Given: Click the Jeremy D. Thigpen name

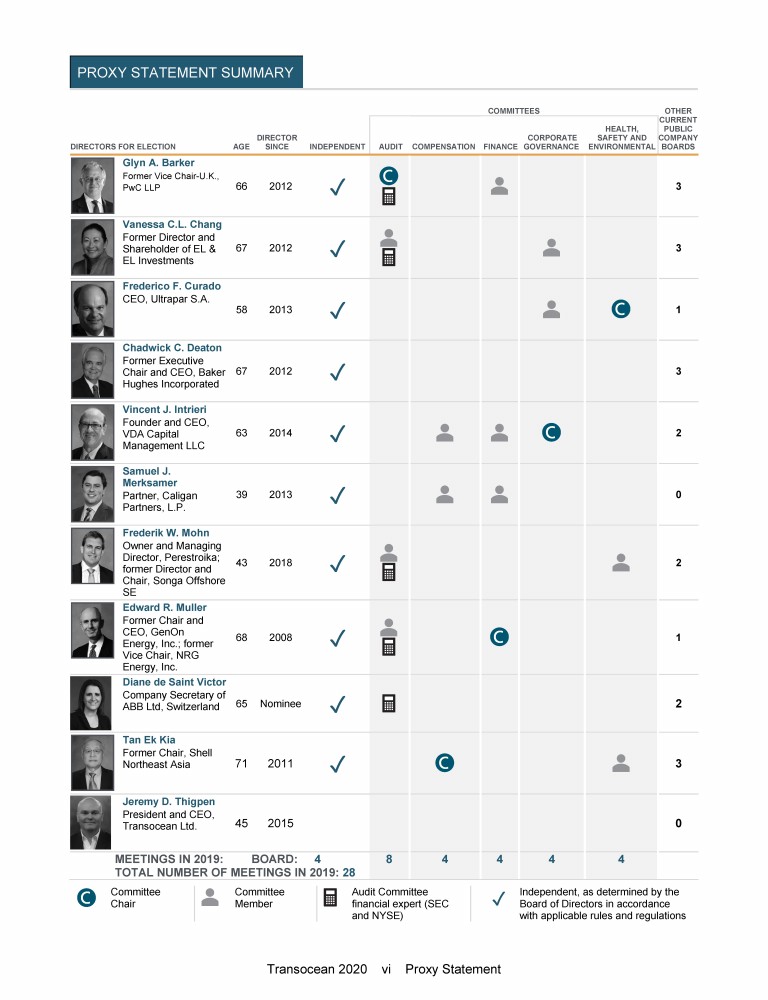Looking at the screenshot, I should [x=169, y=802].
